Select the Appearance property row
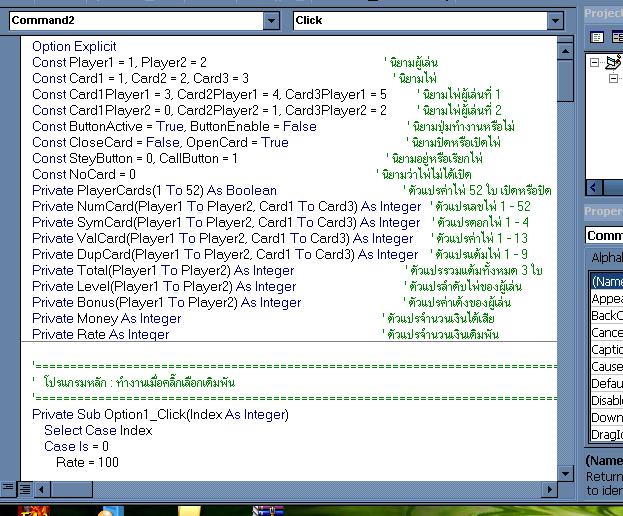 pos(607,299)
